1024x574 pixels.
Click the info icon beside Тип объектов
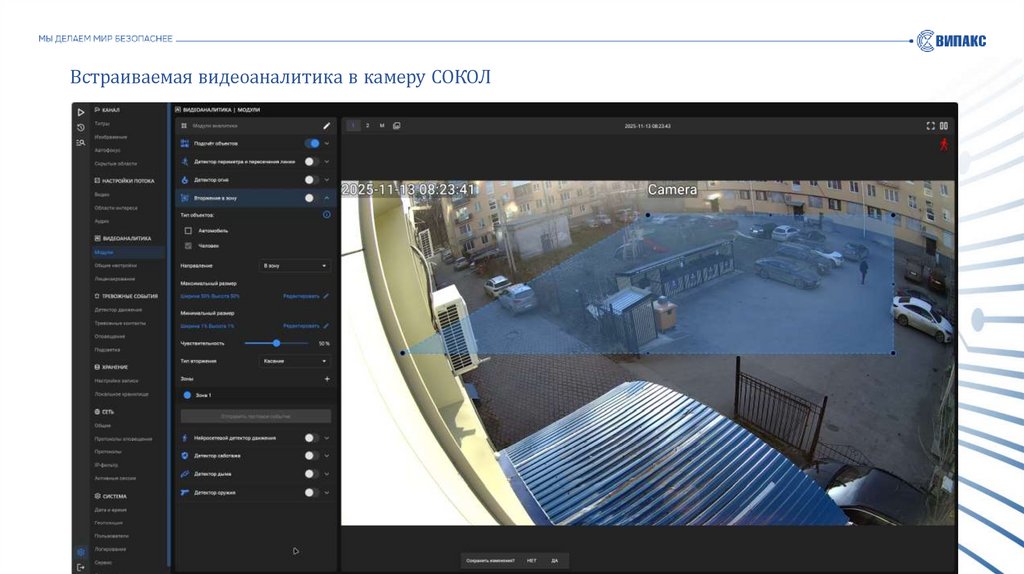coord(326,215)
